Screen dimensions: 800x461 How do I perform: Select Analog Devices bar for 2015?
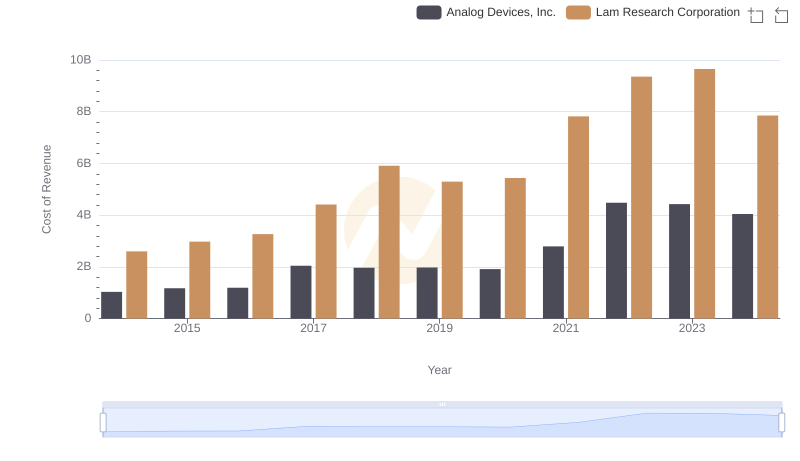pyautogui.click(x=174, y=303)
